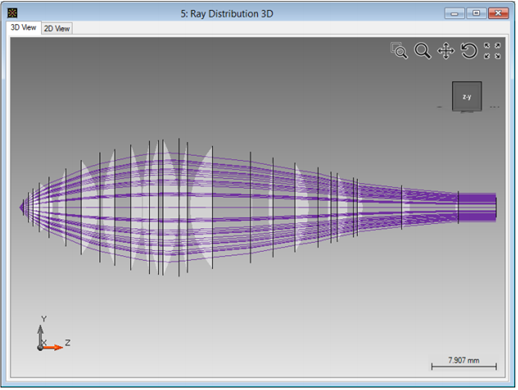The image size is (518, 390).
Task: Click the reset view rotation icon
Action: tap(469, 51)
